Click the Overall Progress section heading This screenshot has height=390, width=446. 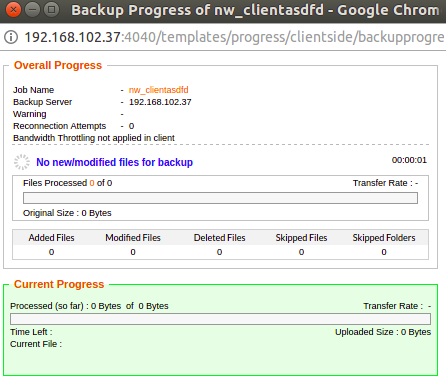(58, 65)
